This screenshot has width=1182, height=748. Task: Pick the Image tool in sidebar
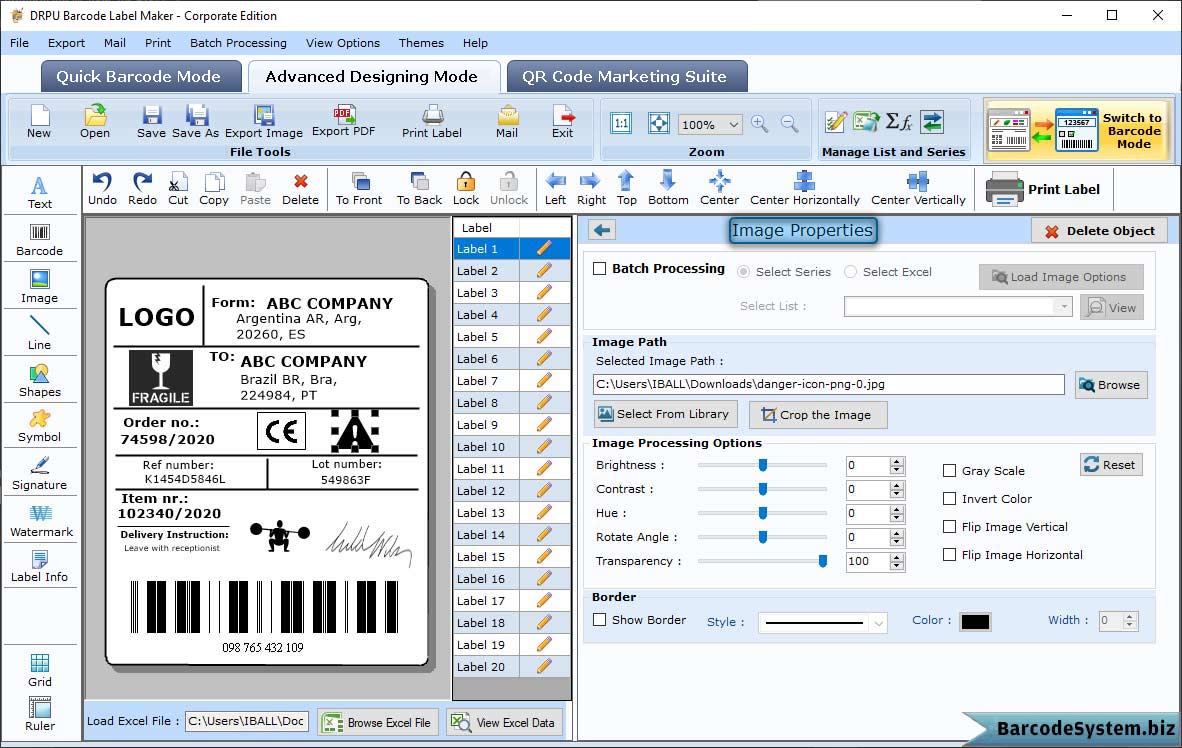(39, 287)
